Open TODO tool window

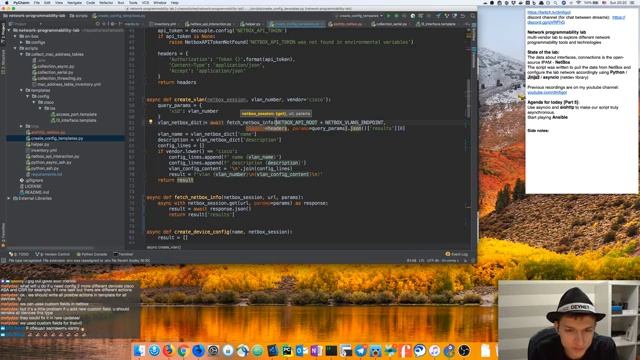[x=20, y=254]
